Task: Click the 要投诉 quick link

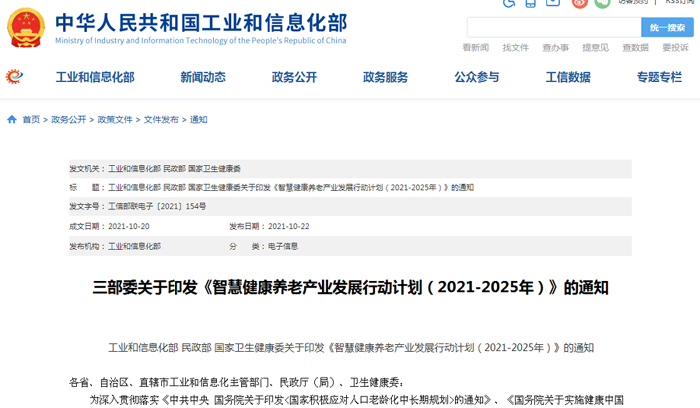Action: (x=675, y=47)
